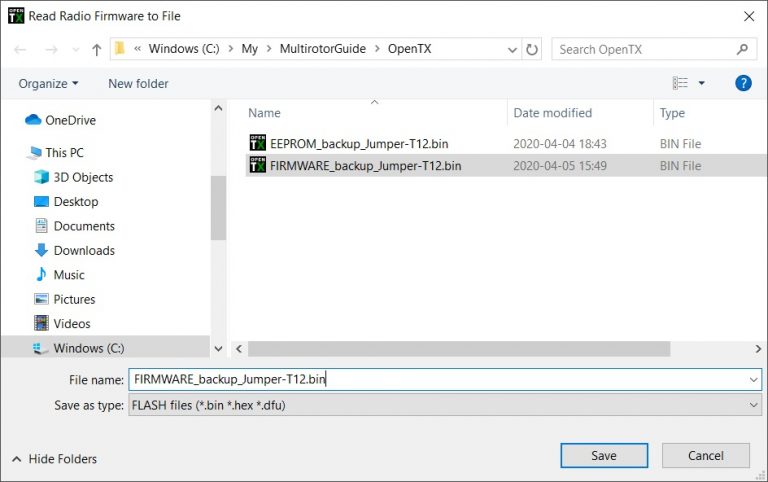
Task: Sort files by the Name column
Action: point(264,113)
